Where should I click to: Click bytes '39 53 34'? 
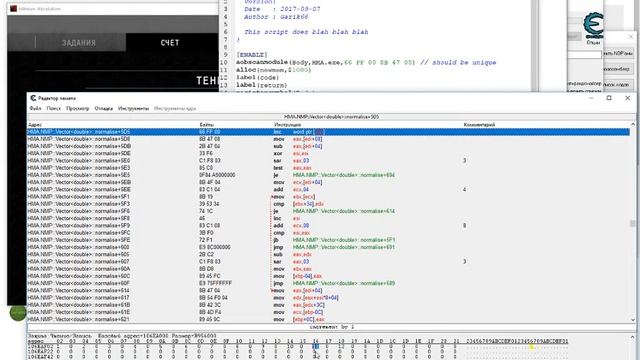pos(210,204)
